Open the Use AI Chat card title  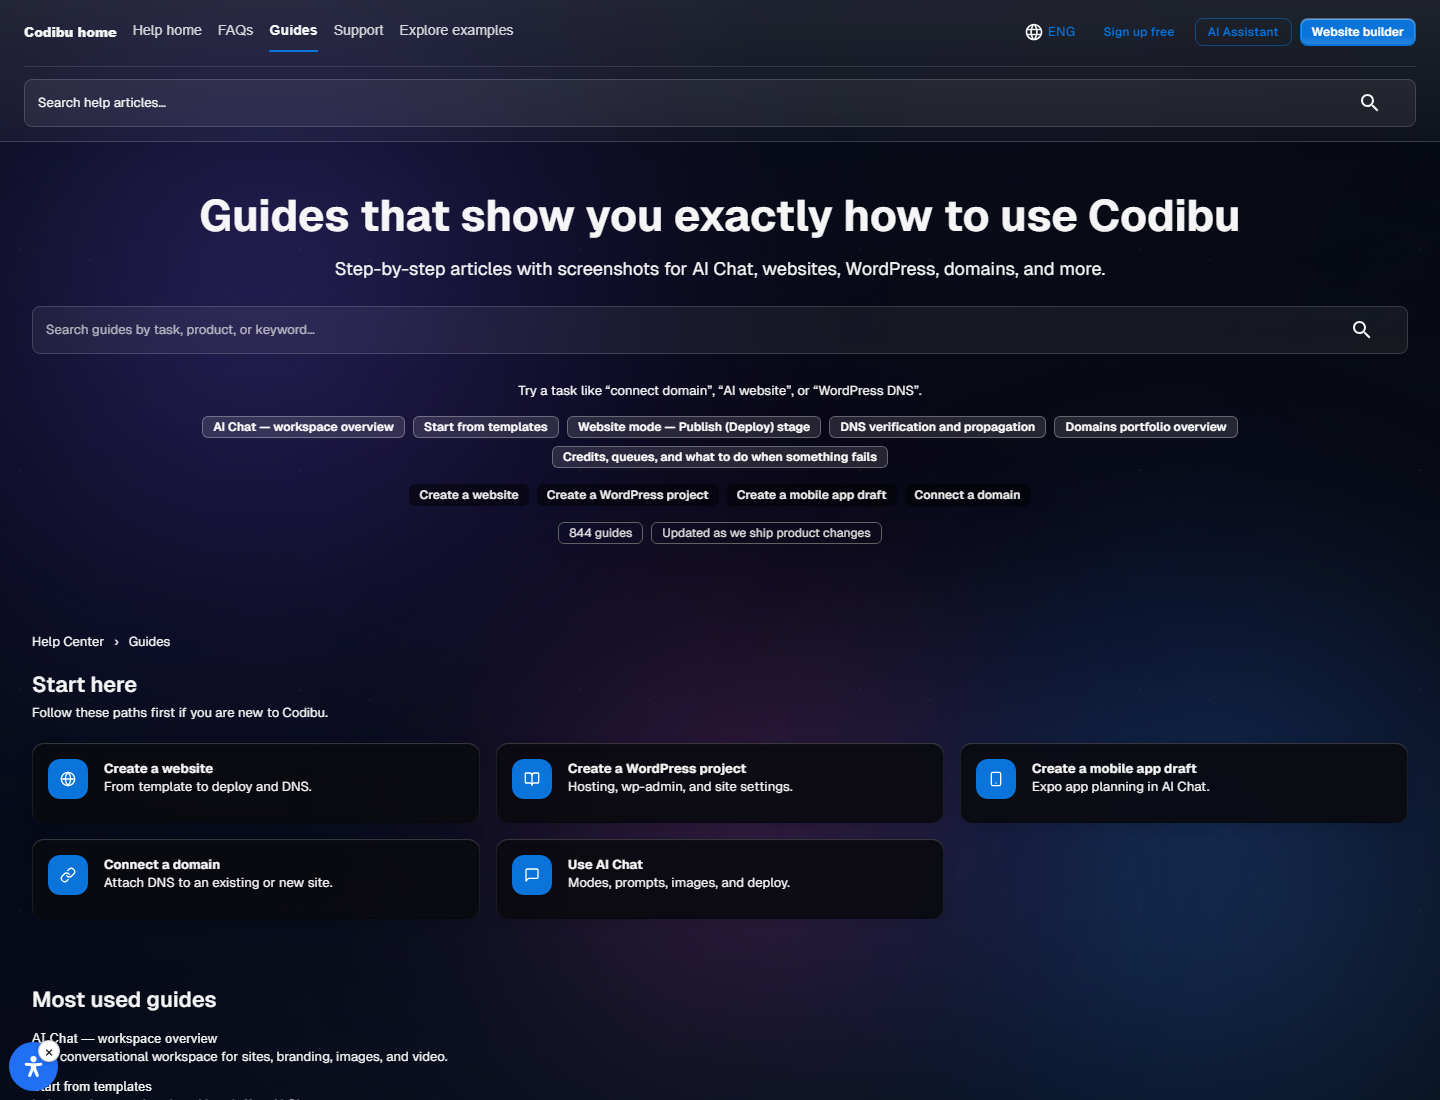(605, 865)
